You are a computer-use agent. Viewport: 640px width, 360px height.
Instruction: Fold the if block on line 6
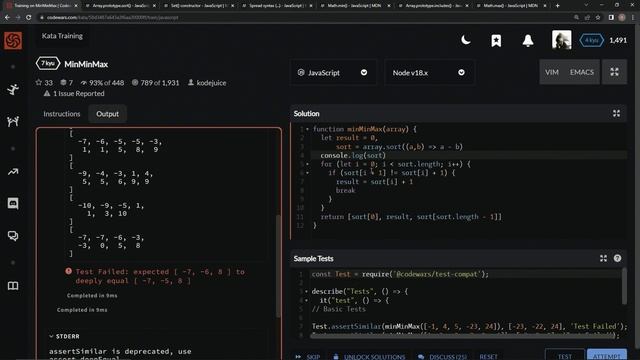point(307,173)
